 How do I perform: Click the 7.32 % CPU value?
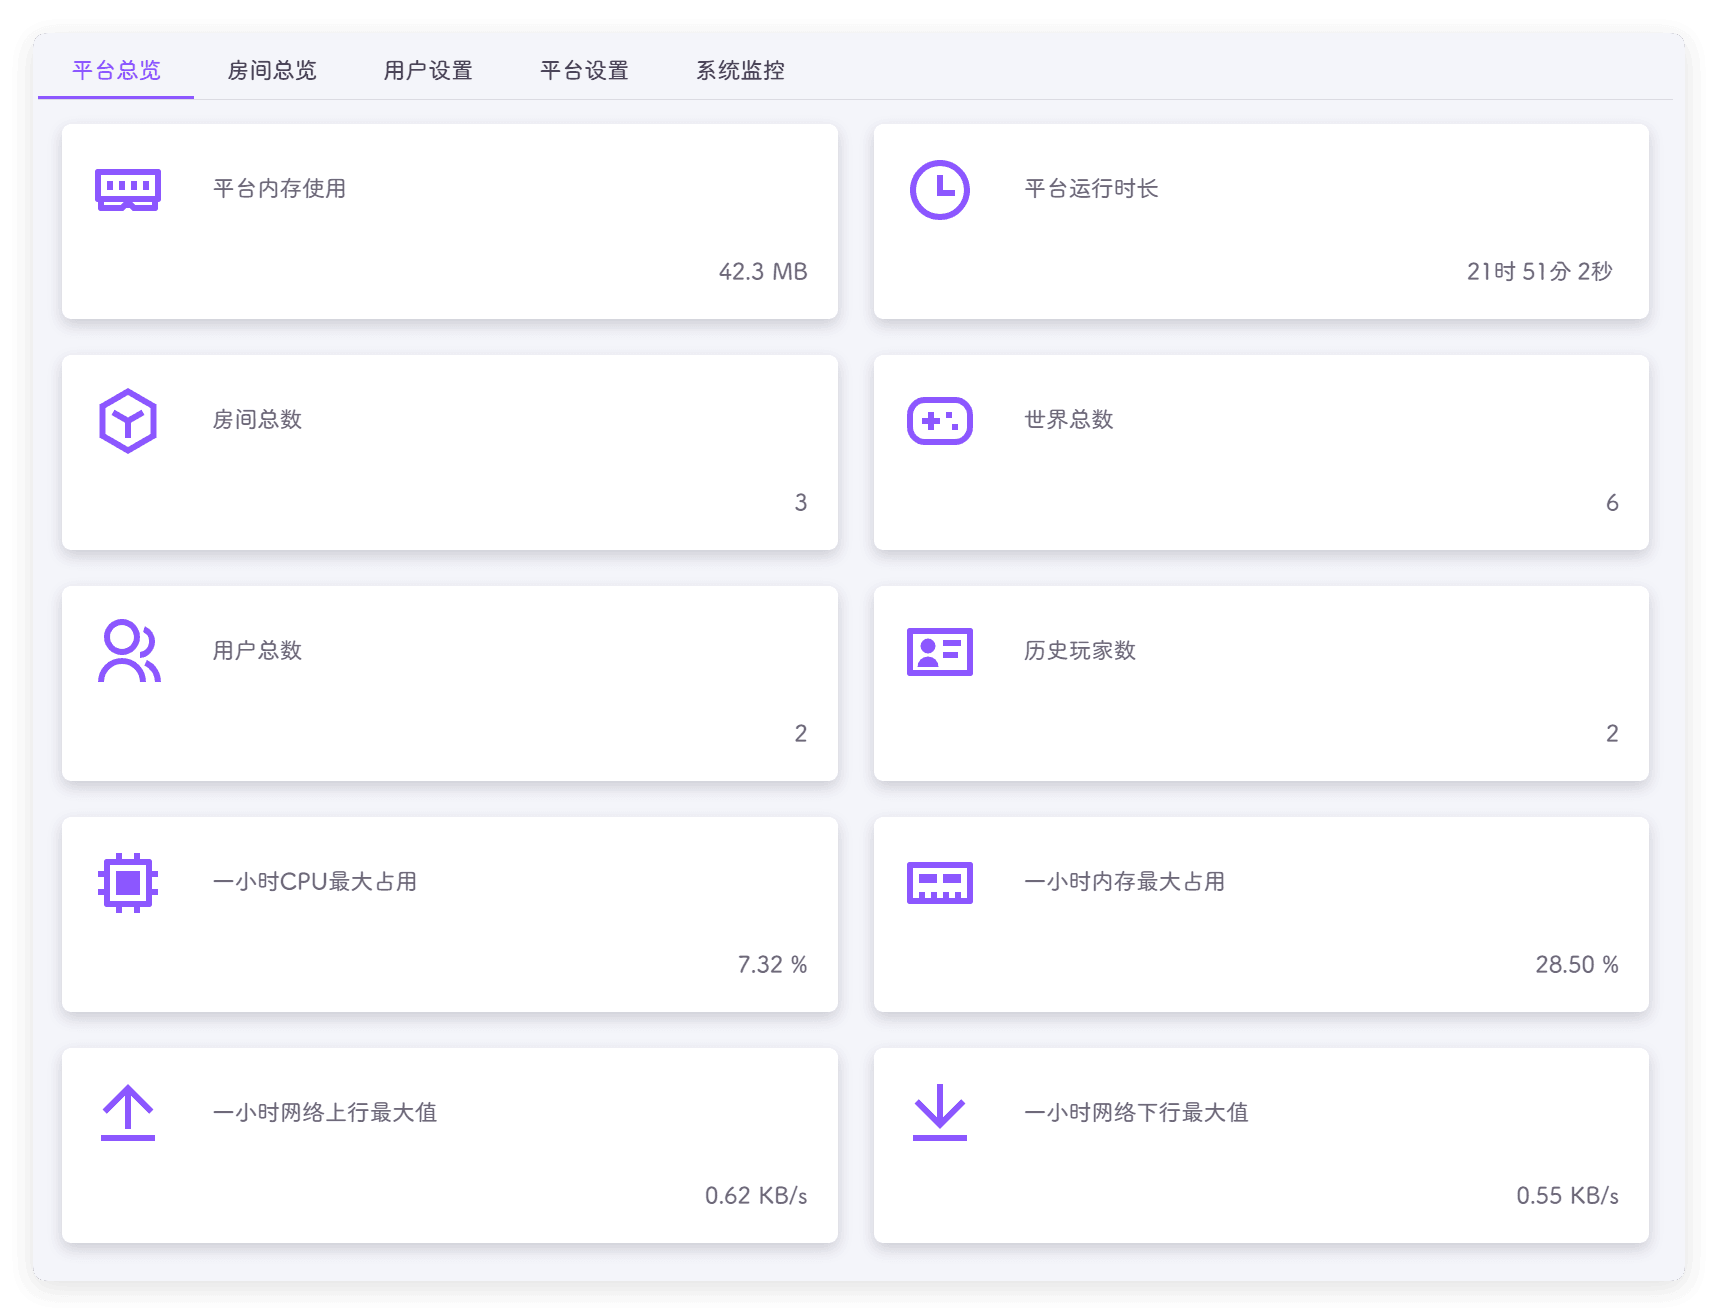(771, 965)
